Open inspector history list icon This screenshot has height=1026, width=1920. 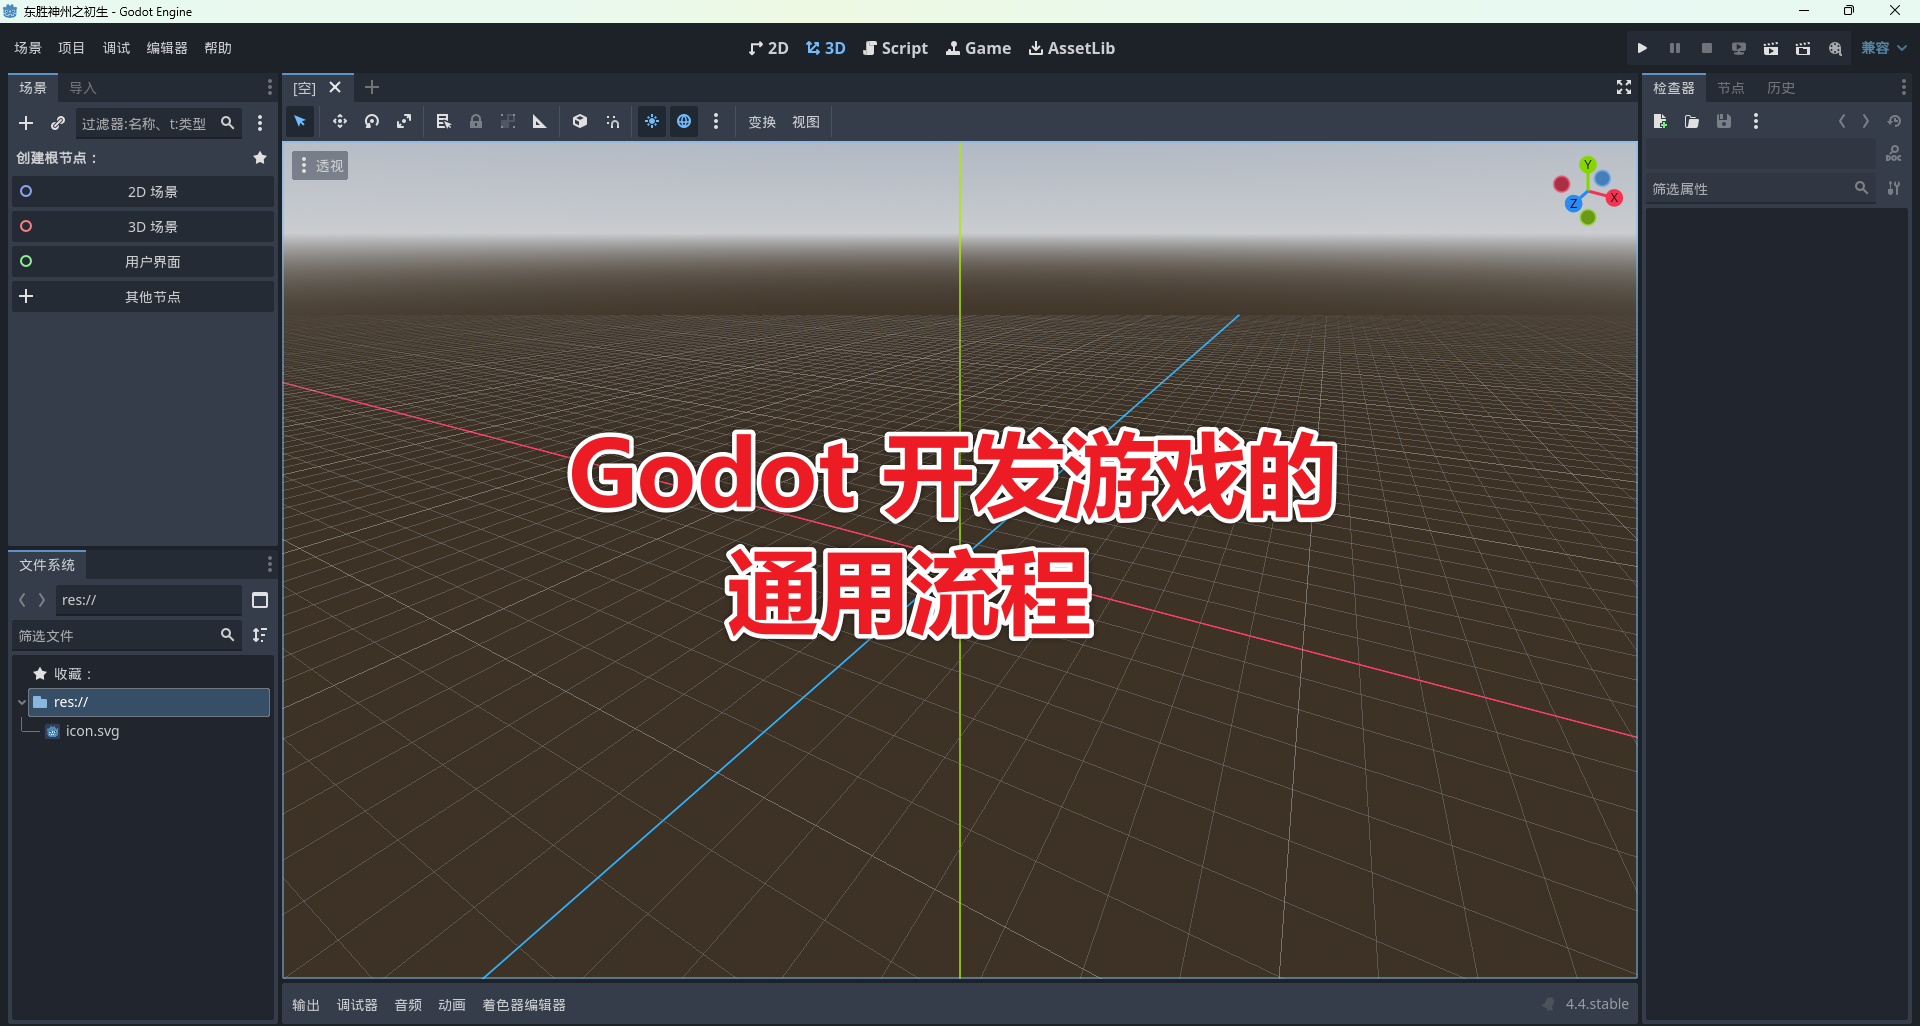point(1894,122)
